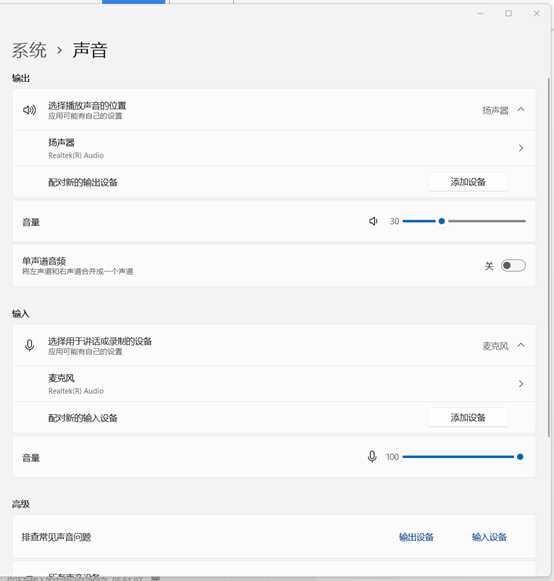Click 添加设备 for new input device
554x581 pixels.
click(x=468, y=418)
